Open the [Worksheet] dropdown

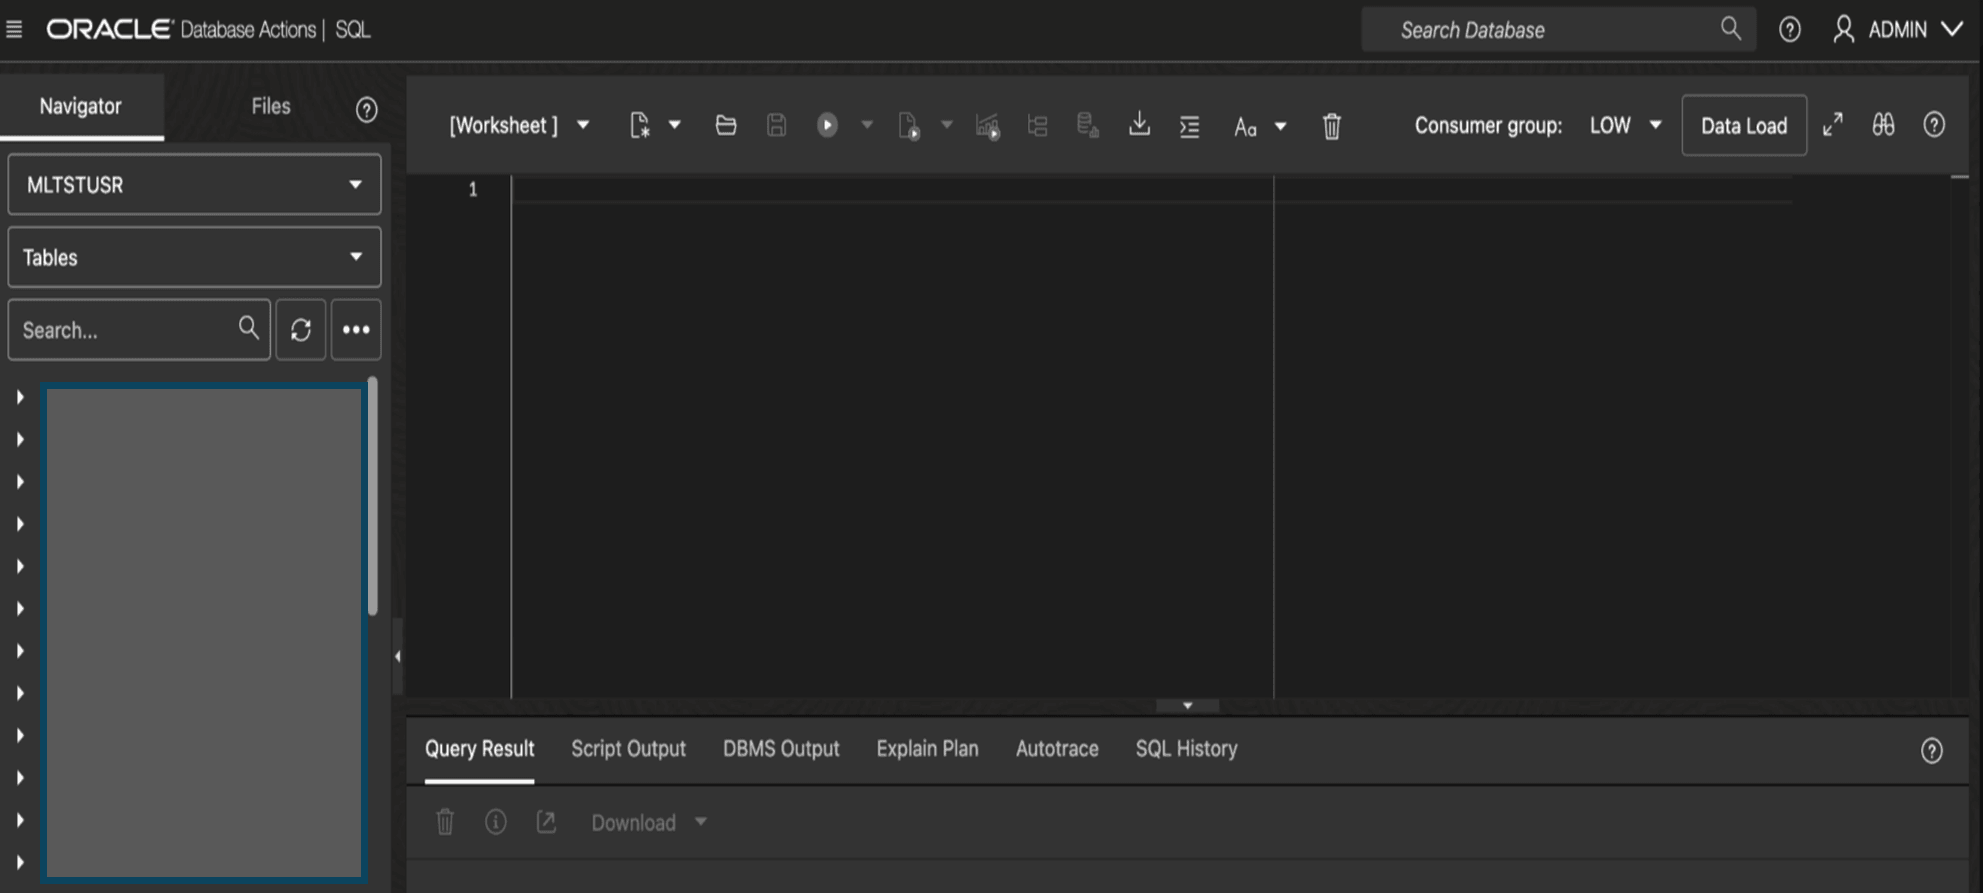[x=519, y=125]
